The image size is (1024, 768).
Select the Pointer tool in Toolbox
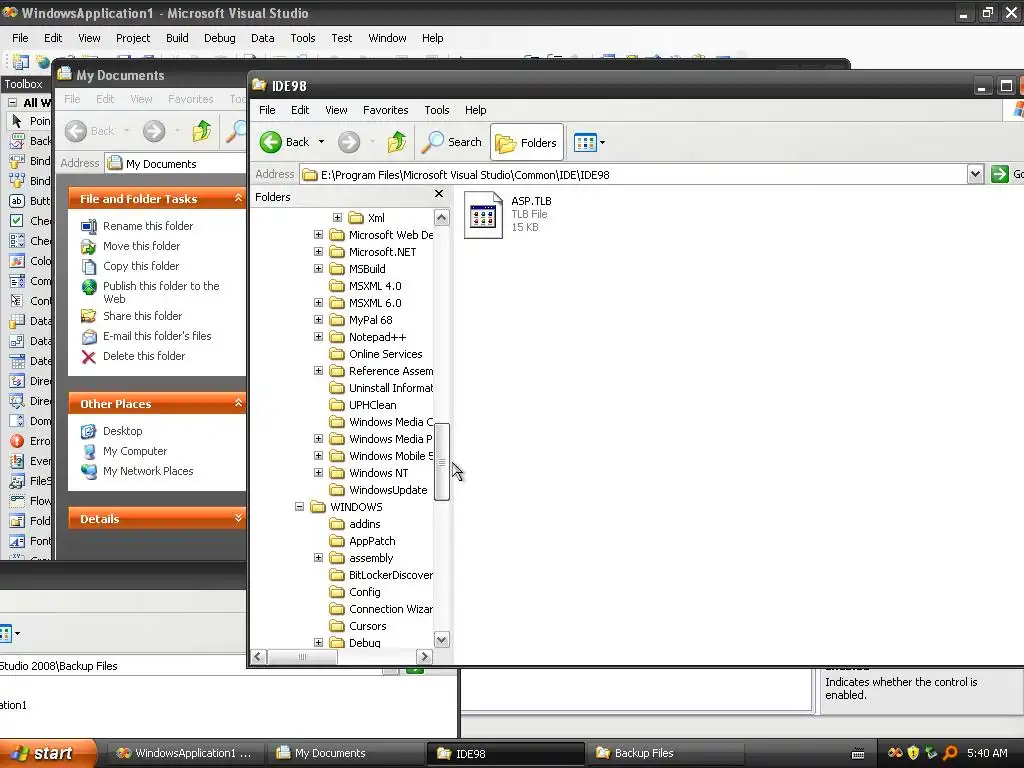(x=30, y=121)
